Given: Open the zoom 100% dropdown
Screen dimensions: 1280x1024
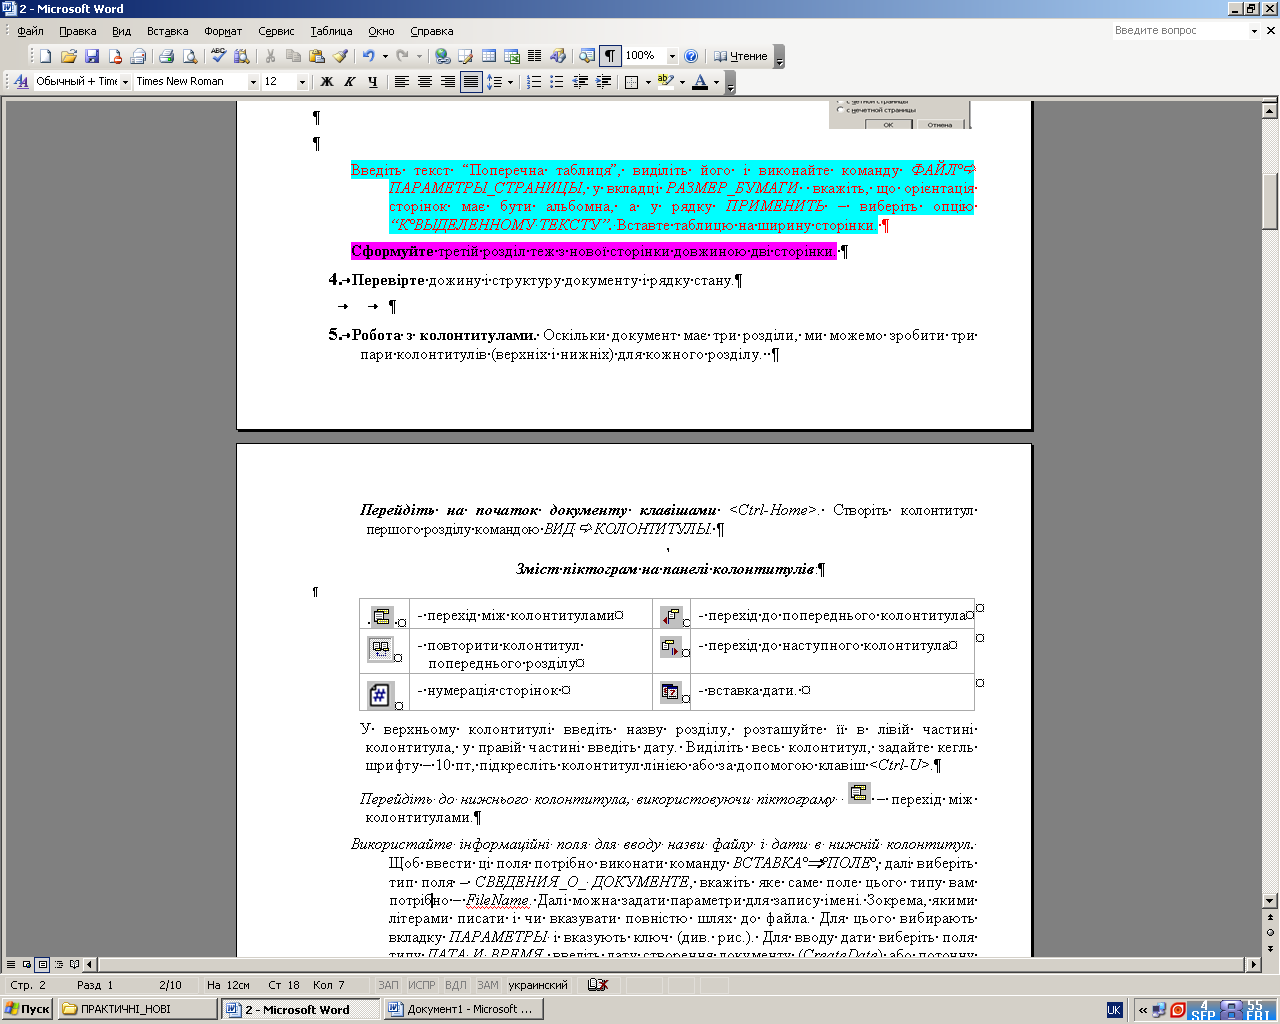Looking at the screenshot, I should coord(672,57).
